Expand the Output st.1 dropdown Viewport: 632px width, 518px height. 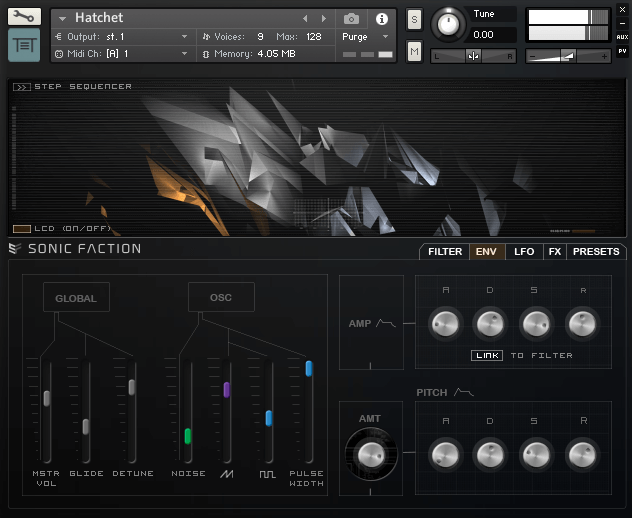pos(184,36)
